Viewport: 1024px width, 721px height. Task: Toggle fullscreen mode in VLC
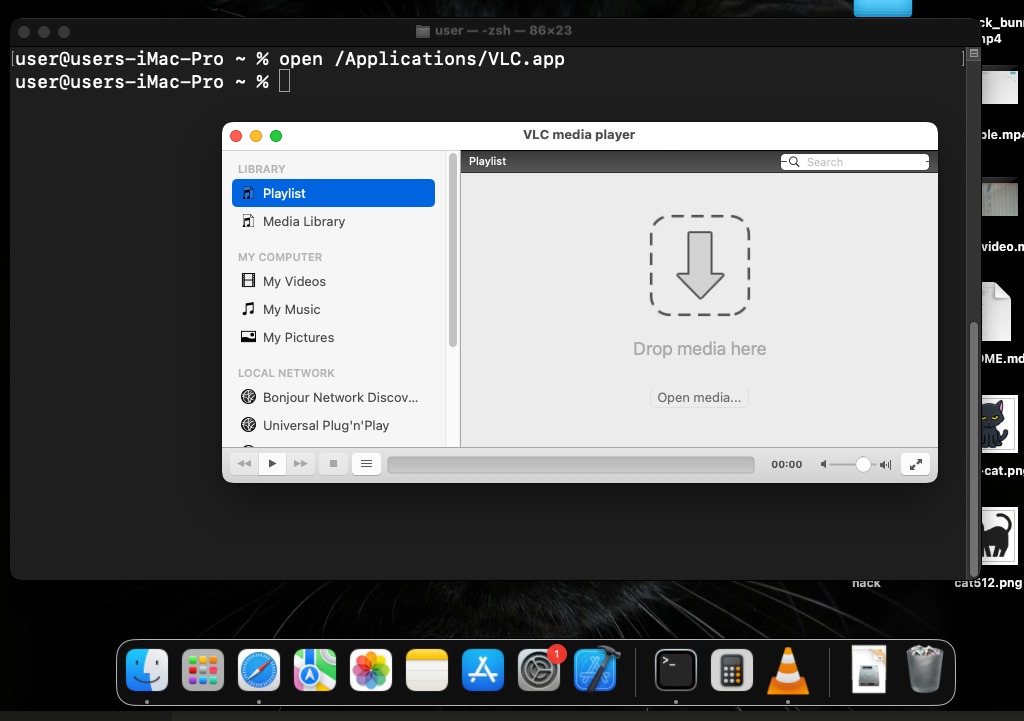(915, 464)
